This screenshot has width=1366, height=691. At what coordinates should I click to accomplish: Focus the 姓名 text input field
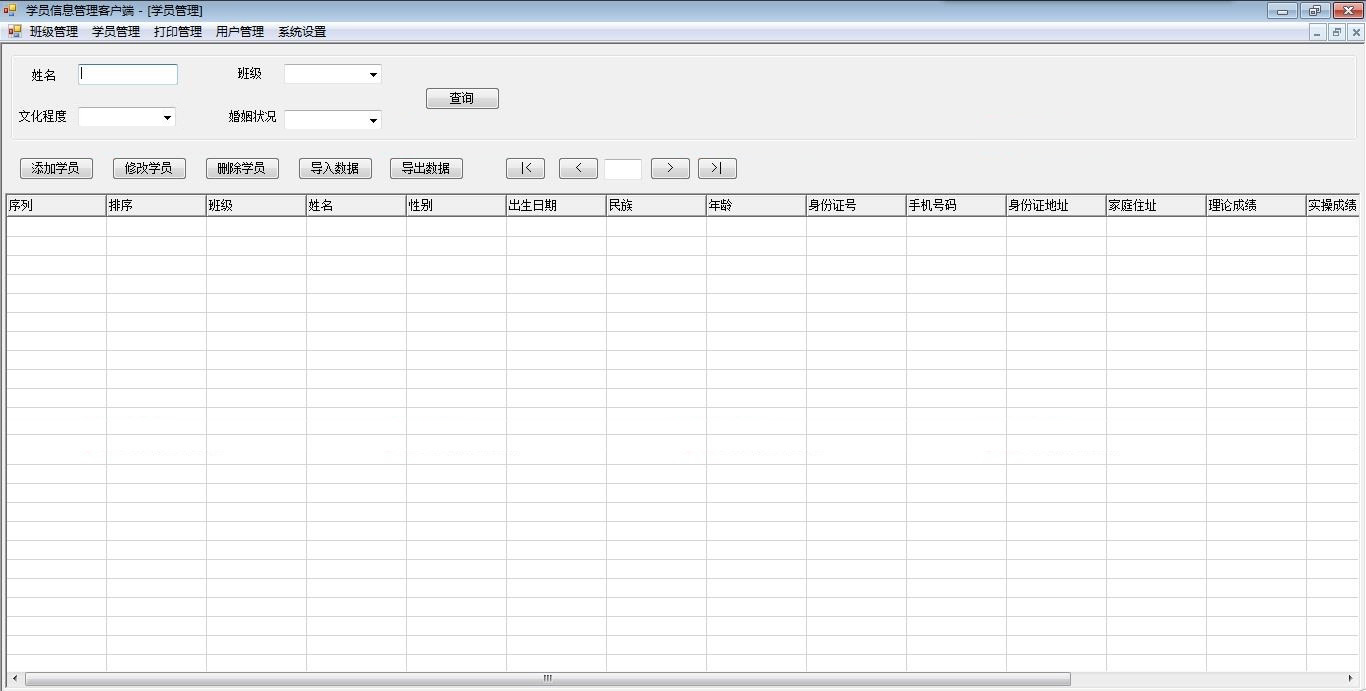128,74
